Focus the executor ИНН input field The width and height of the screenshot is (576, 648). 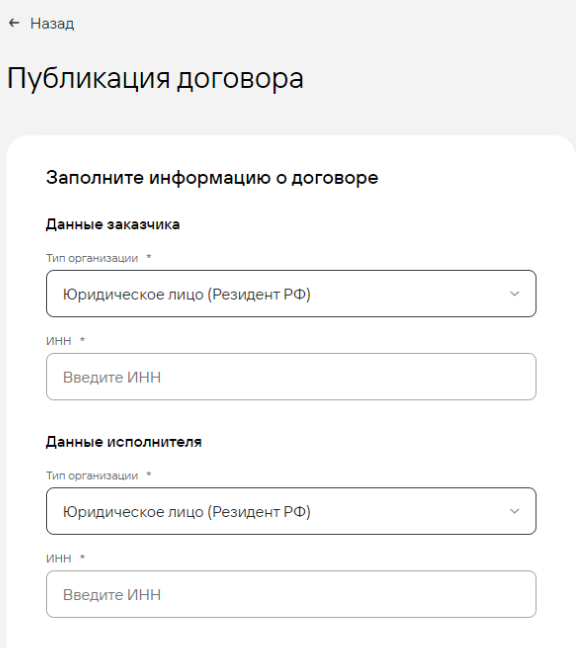tap(291, 594)
